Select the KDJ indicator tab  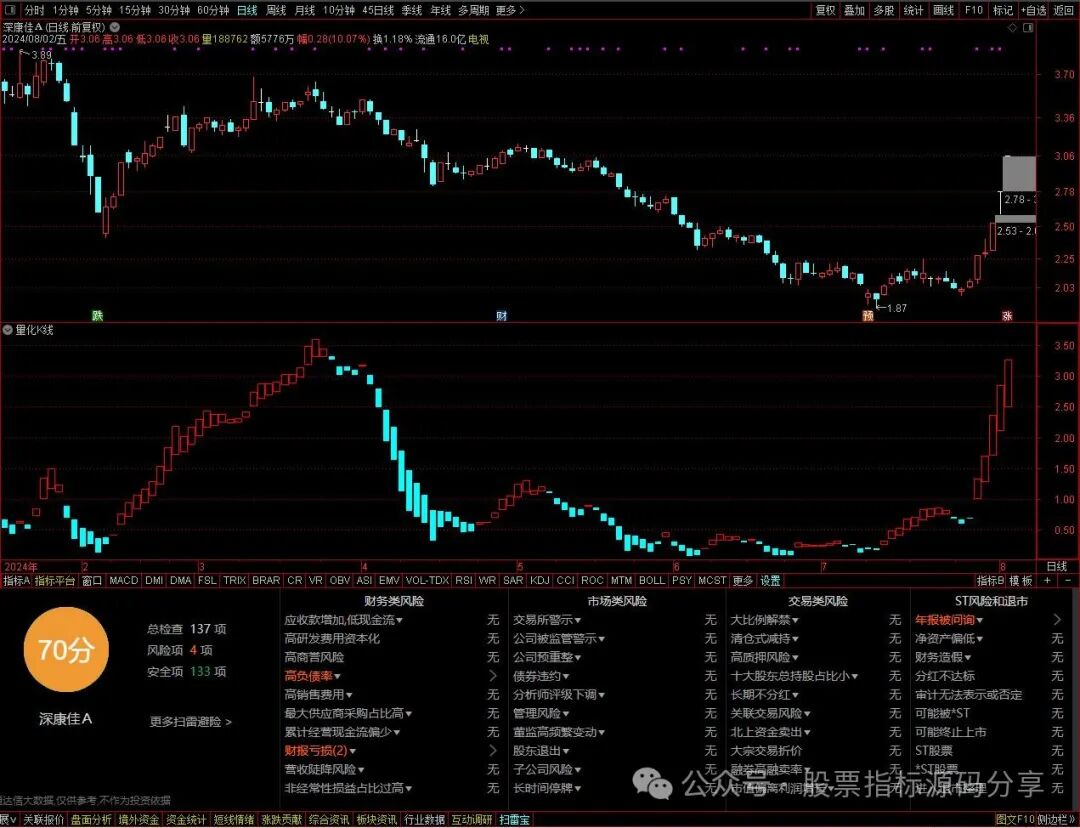tap(540, 581)
